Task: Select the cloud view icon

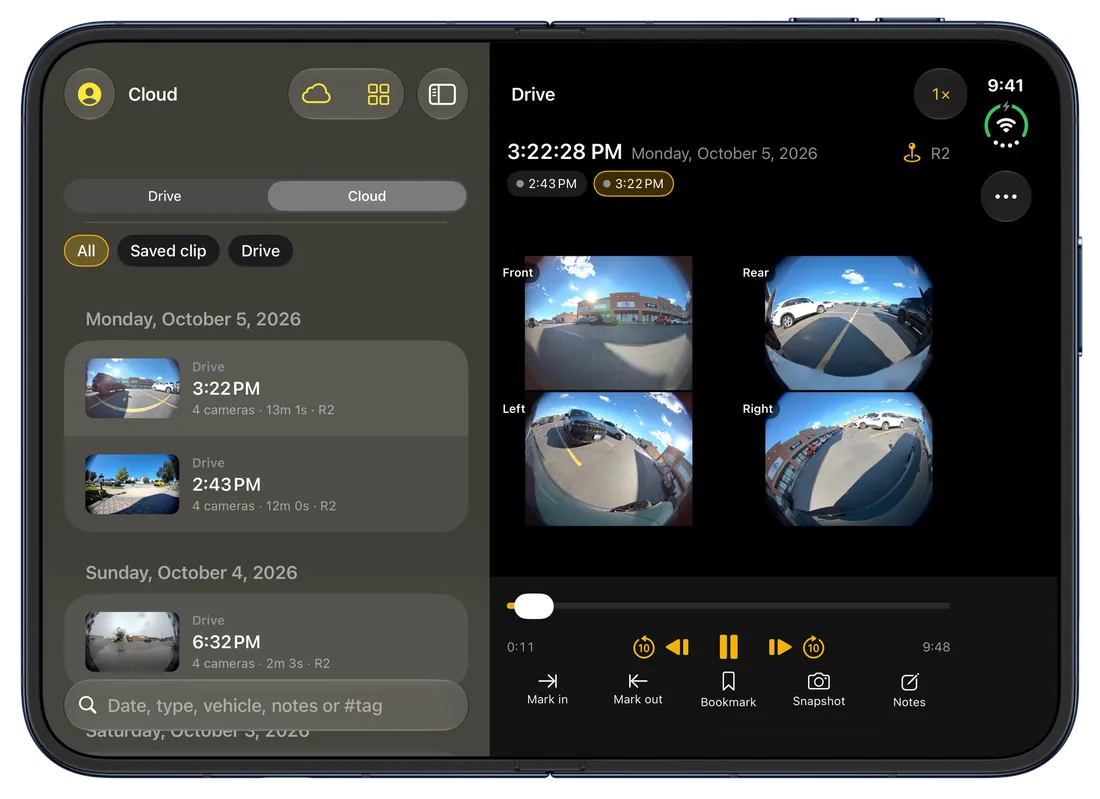Action: click(x=316, y=94)
